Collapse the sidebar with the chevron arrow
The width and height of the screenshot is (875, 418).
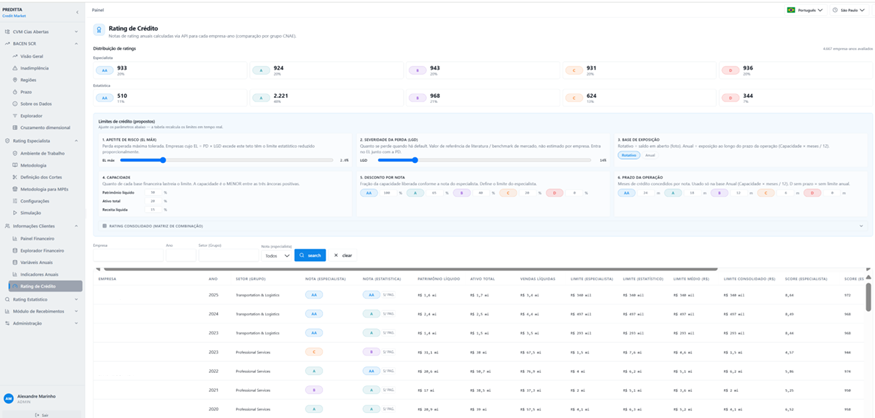(x=77, y=12)
